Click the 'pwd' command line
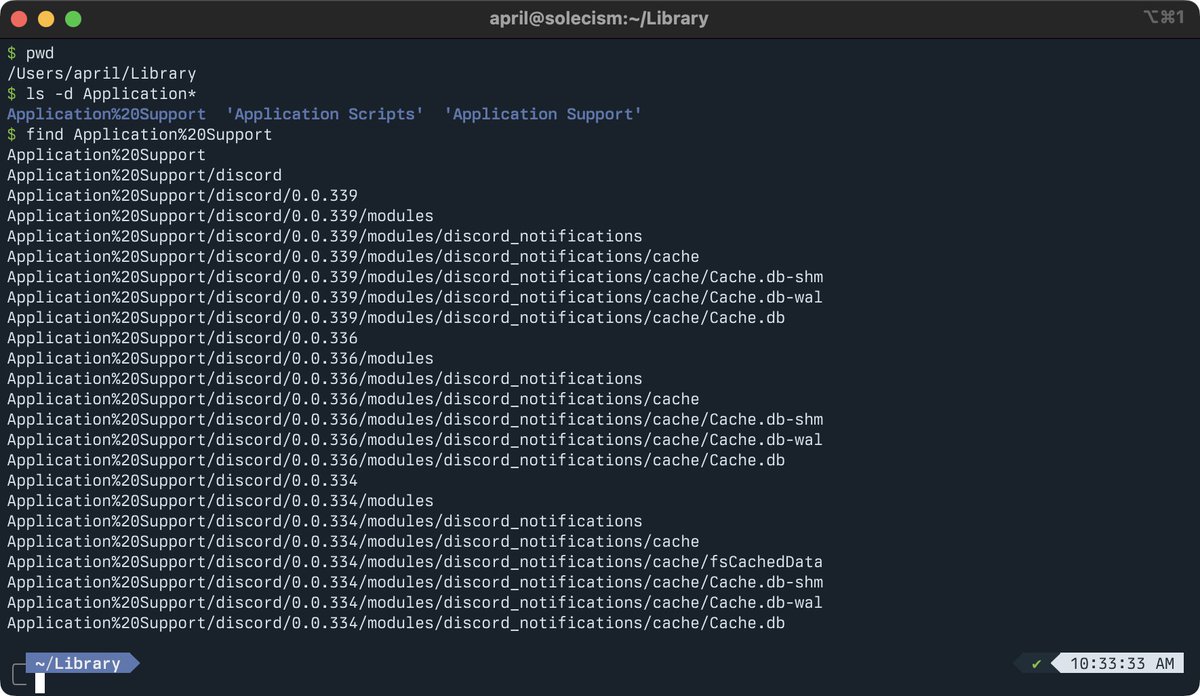Image resolution: width=1200 pixels, height=696 pixels. coord(31,53)
